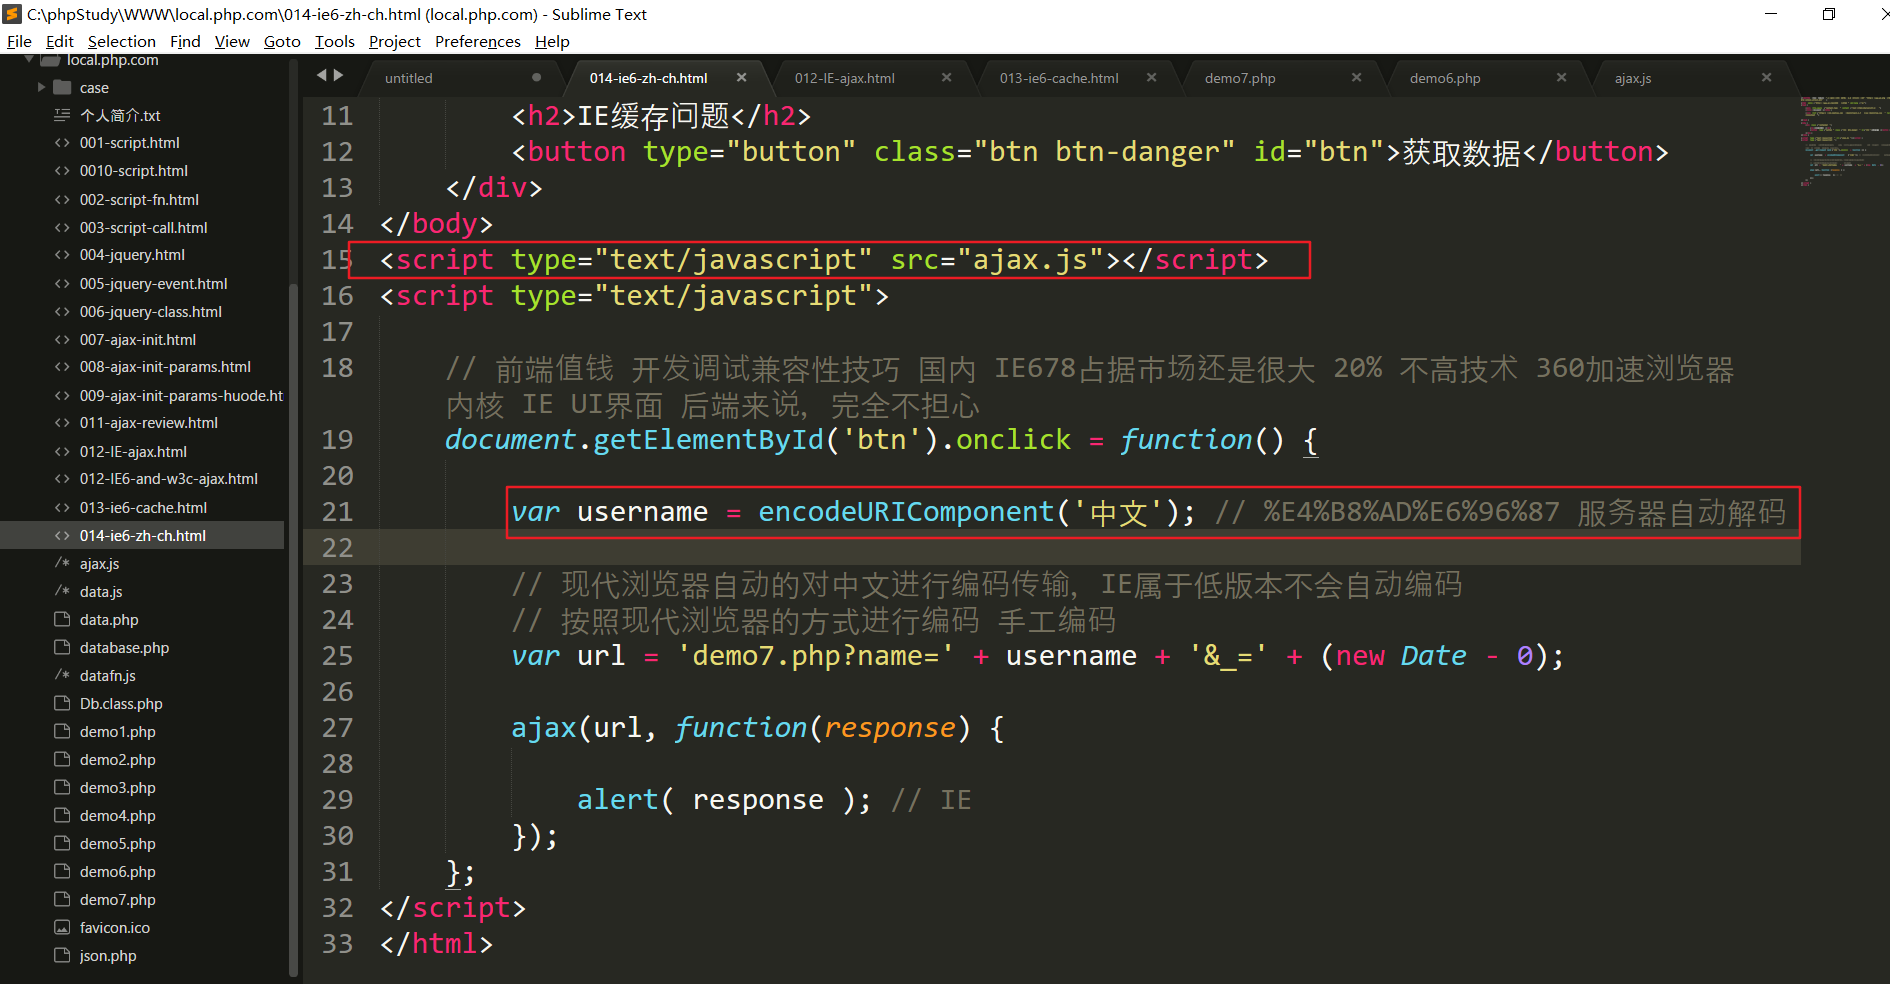Open demo7.php from the sidebar
The image size is (1890, 984).
117,900
